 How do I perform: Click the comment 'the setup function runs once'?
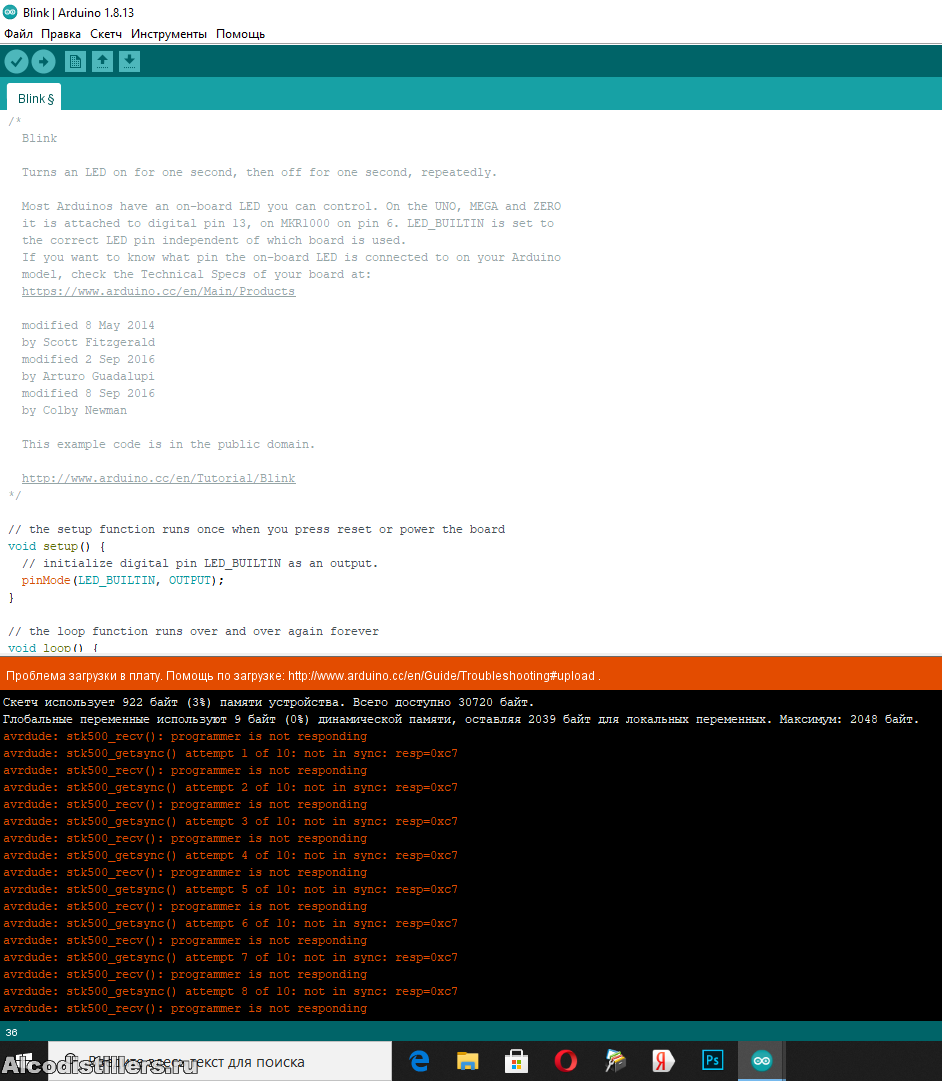click(x=257, y=529)
